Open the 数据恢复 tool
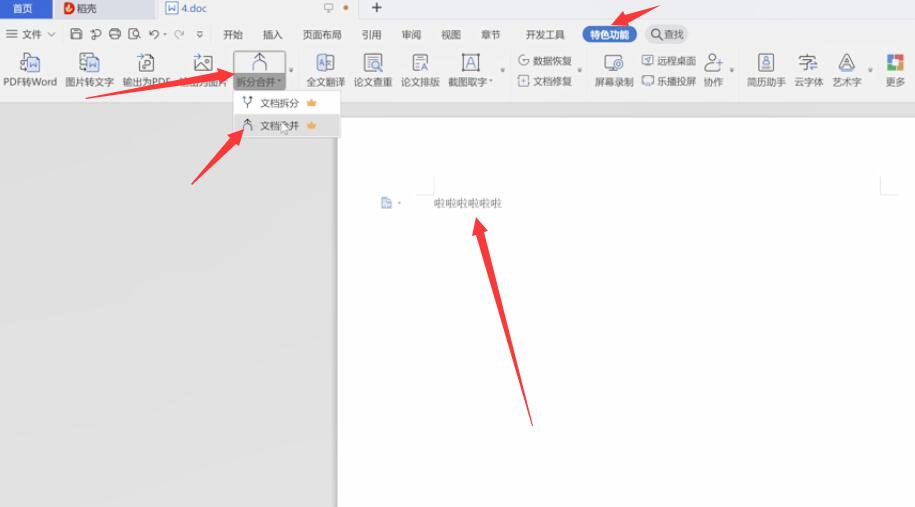915x507 pixels. pos(544,61)
